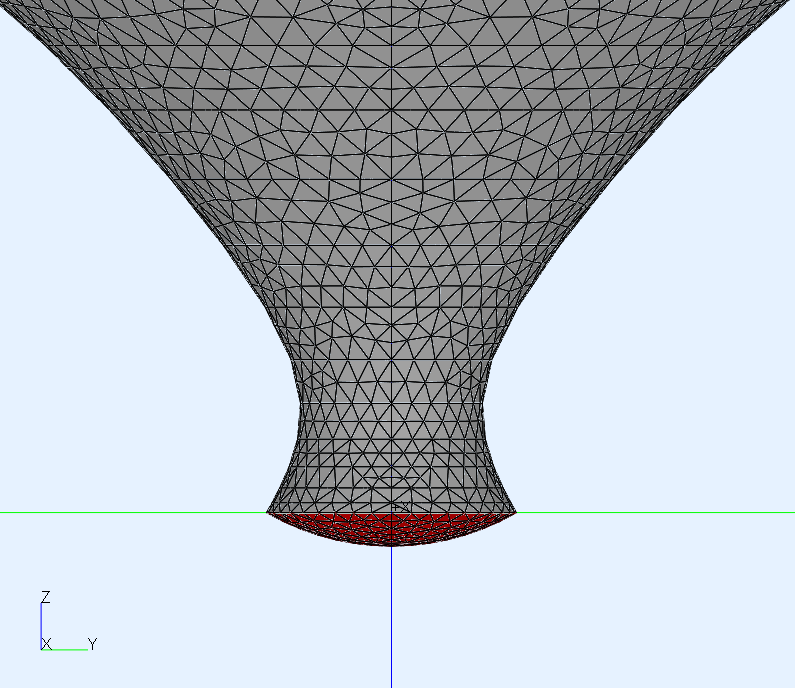Image resolution: width=795 pixels, height=688 pixels.
Task: Select the blue vertical axis line below mesh
Action: tap(391, 617)
